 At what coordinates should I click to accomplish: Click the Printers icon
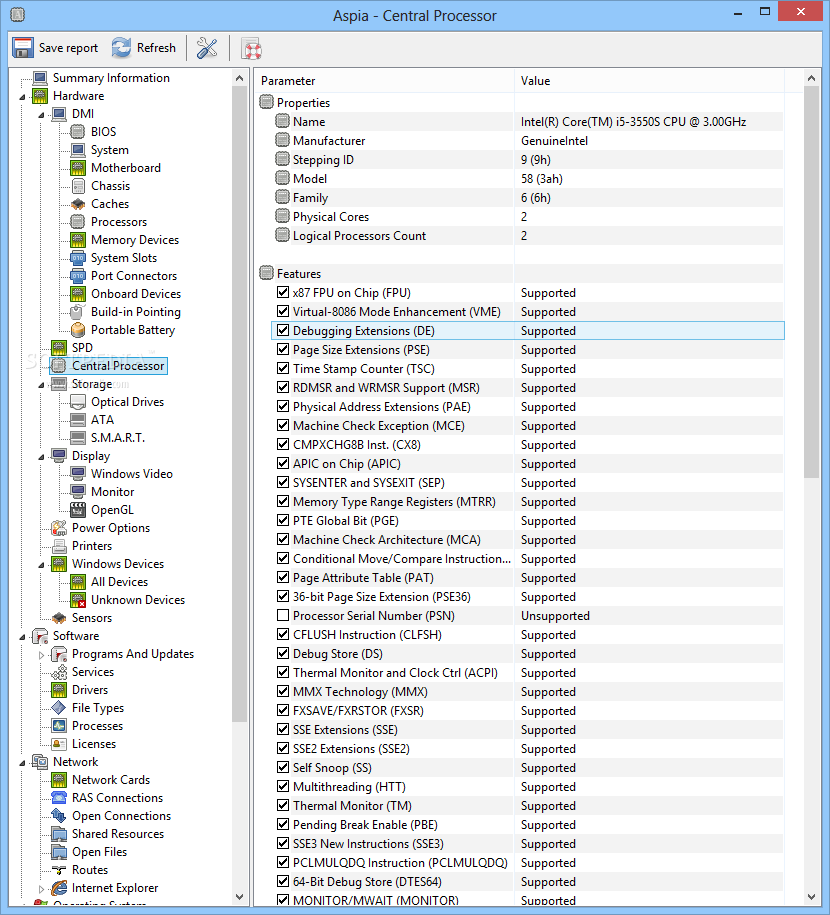pos(59,546)
